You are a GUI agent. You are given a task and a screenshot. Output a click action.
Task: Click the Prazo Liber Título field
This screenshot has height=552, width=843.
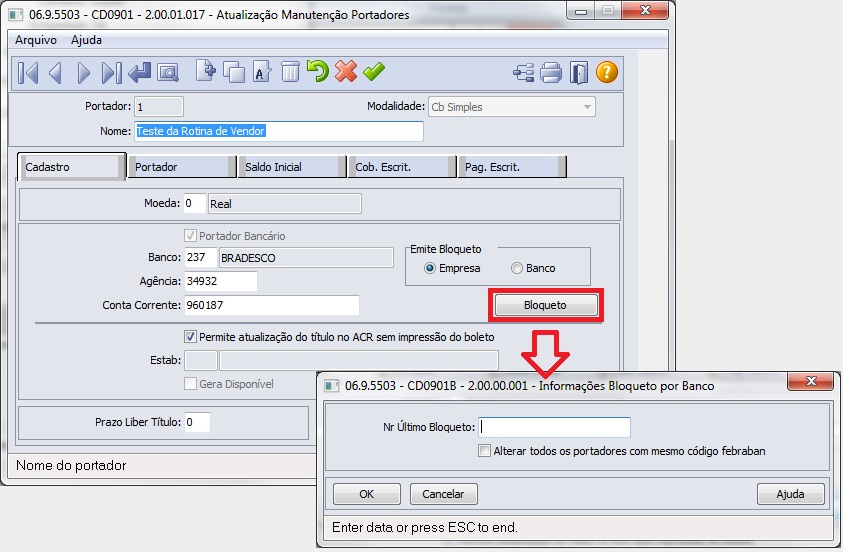pos(197,422)
